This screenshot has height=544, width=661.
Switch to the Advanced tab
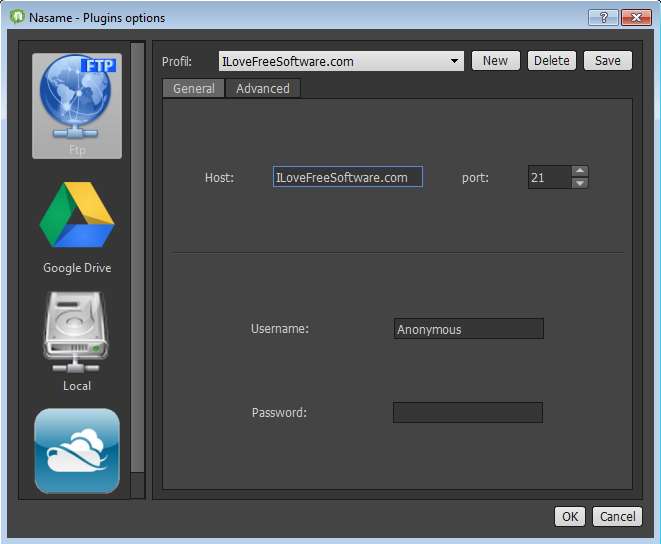(x=263, y=89)
